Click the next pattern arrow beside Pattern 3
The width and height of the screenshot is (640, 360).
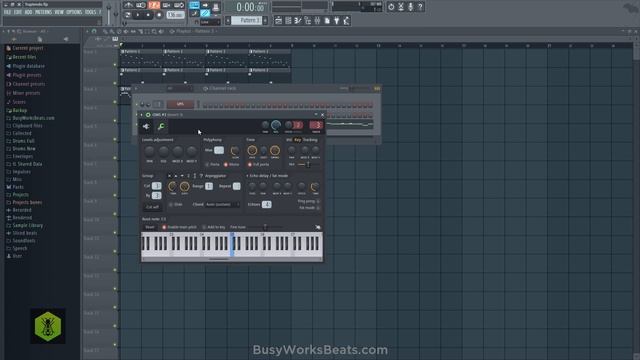click(x=265, y=20)
